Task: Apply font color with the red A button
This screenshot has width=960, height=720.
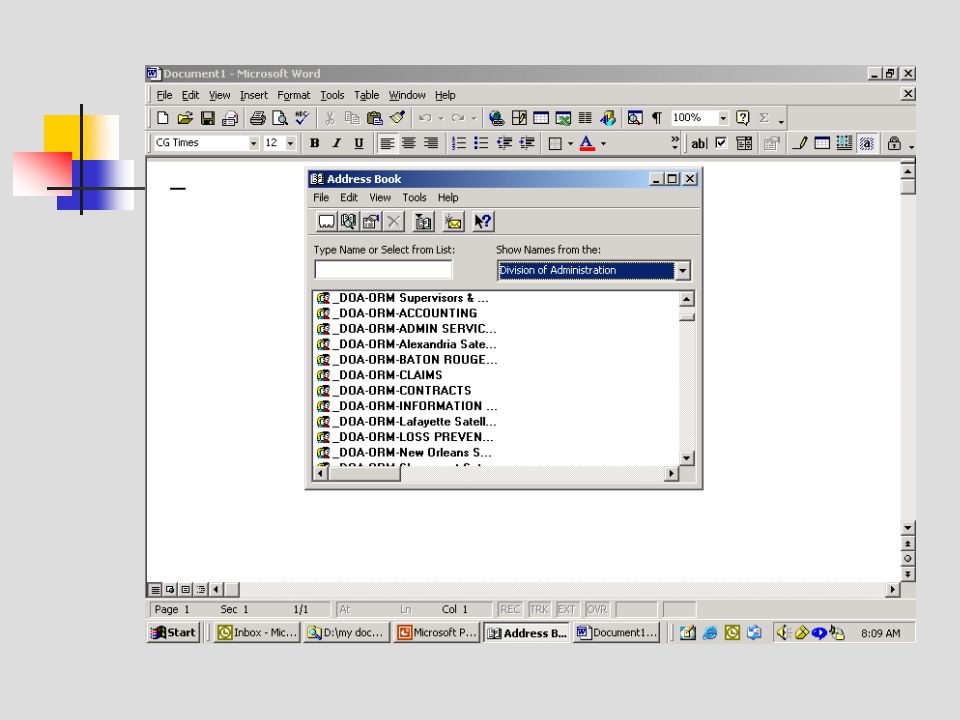Action: click(587, 143)
